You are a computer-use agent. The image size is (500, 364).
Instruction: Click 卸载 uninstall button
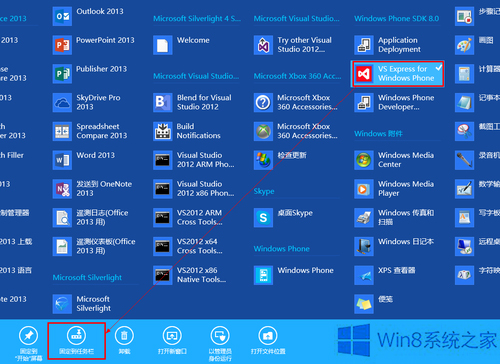coord(124,341)
